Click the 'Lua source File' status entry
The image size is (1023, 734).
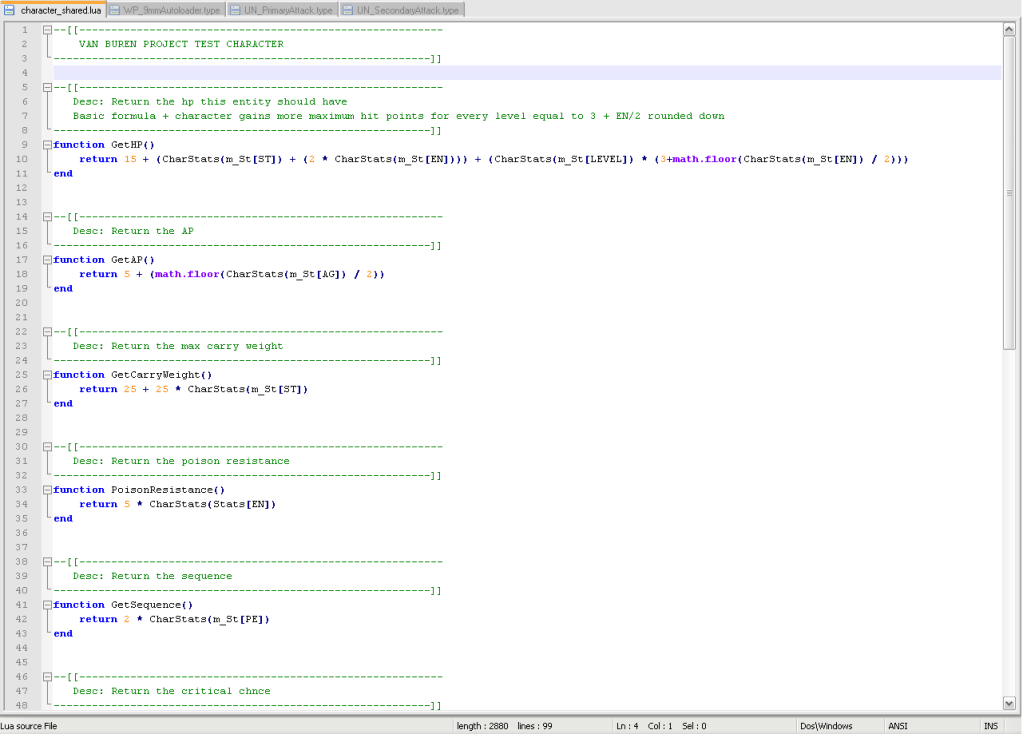29,726
